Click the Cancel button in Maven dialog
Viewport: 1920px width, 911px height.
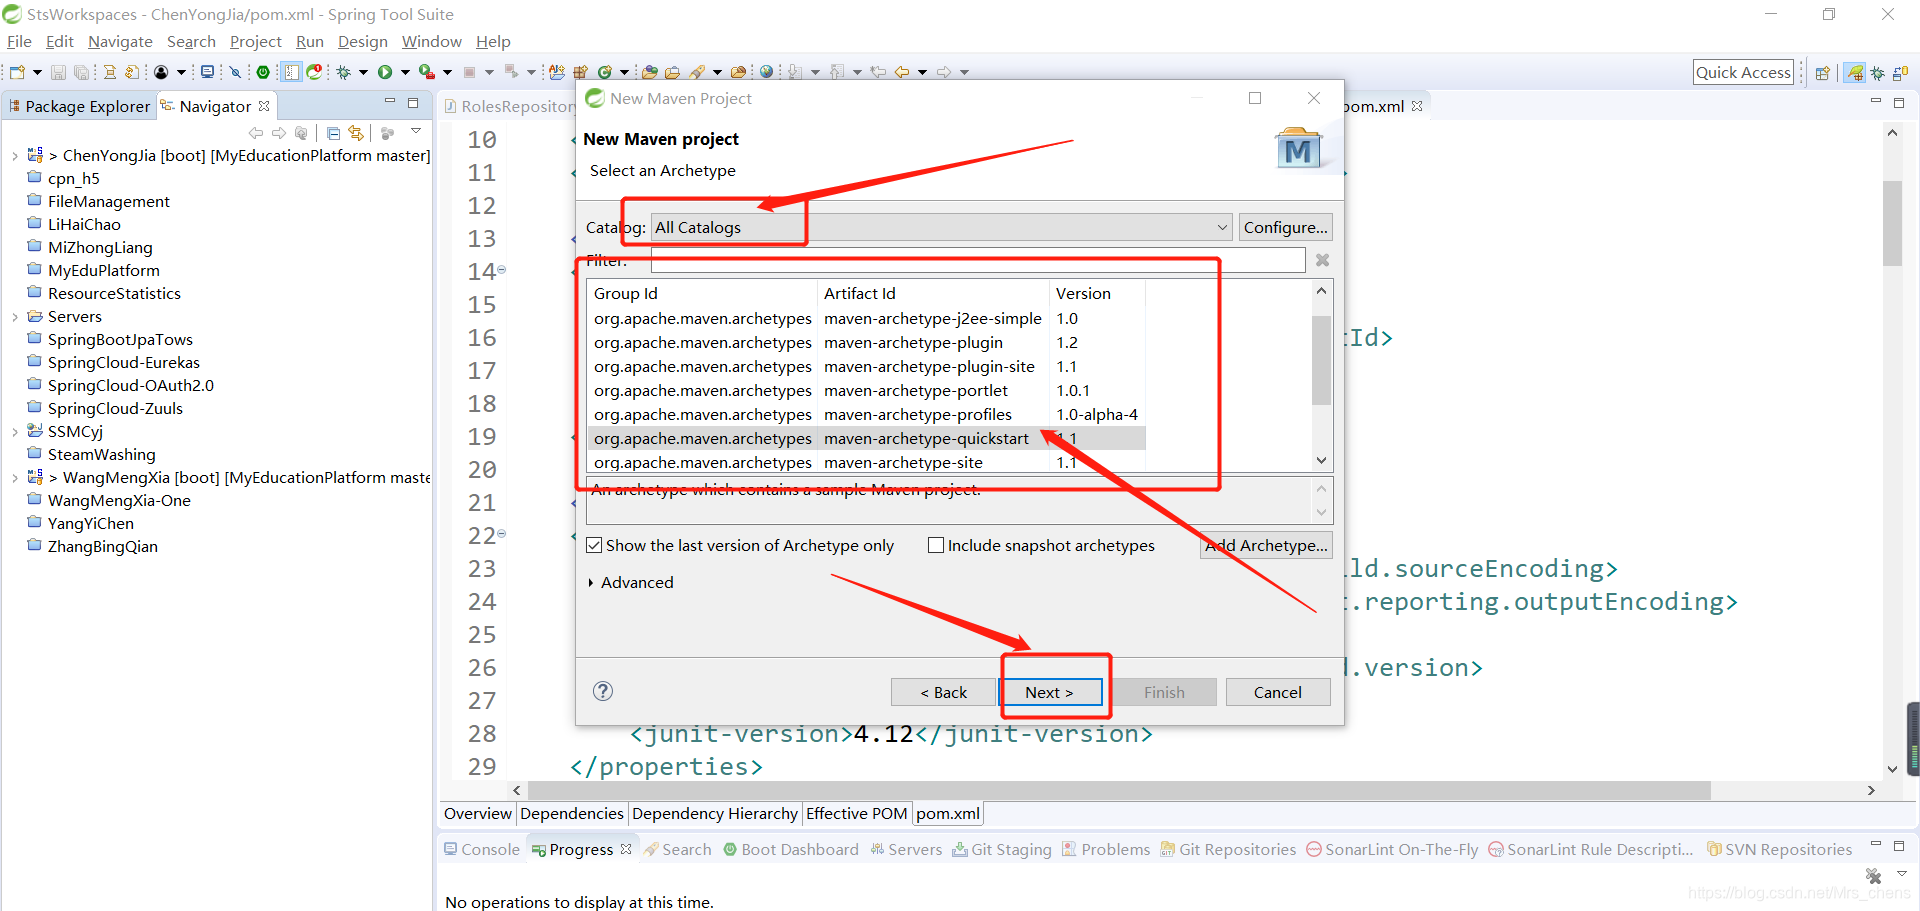point(1277,692)
